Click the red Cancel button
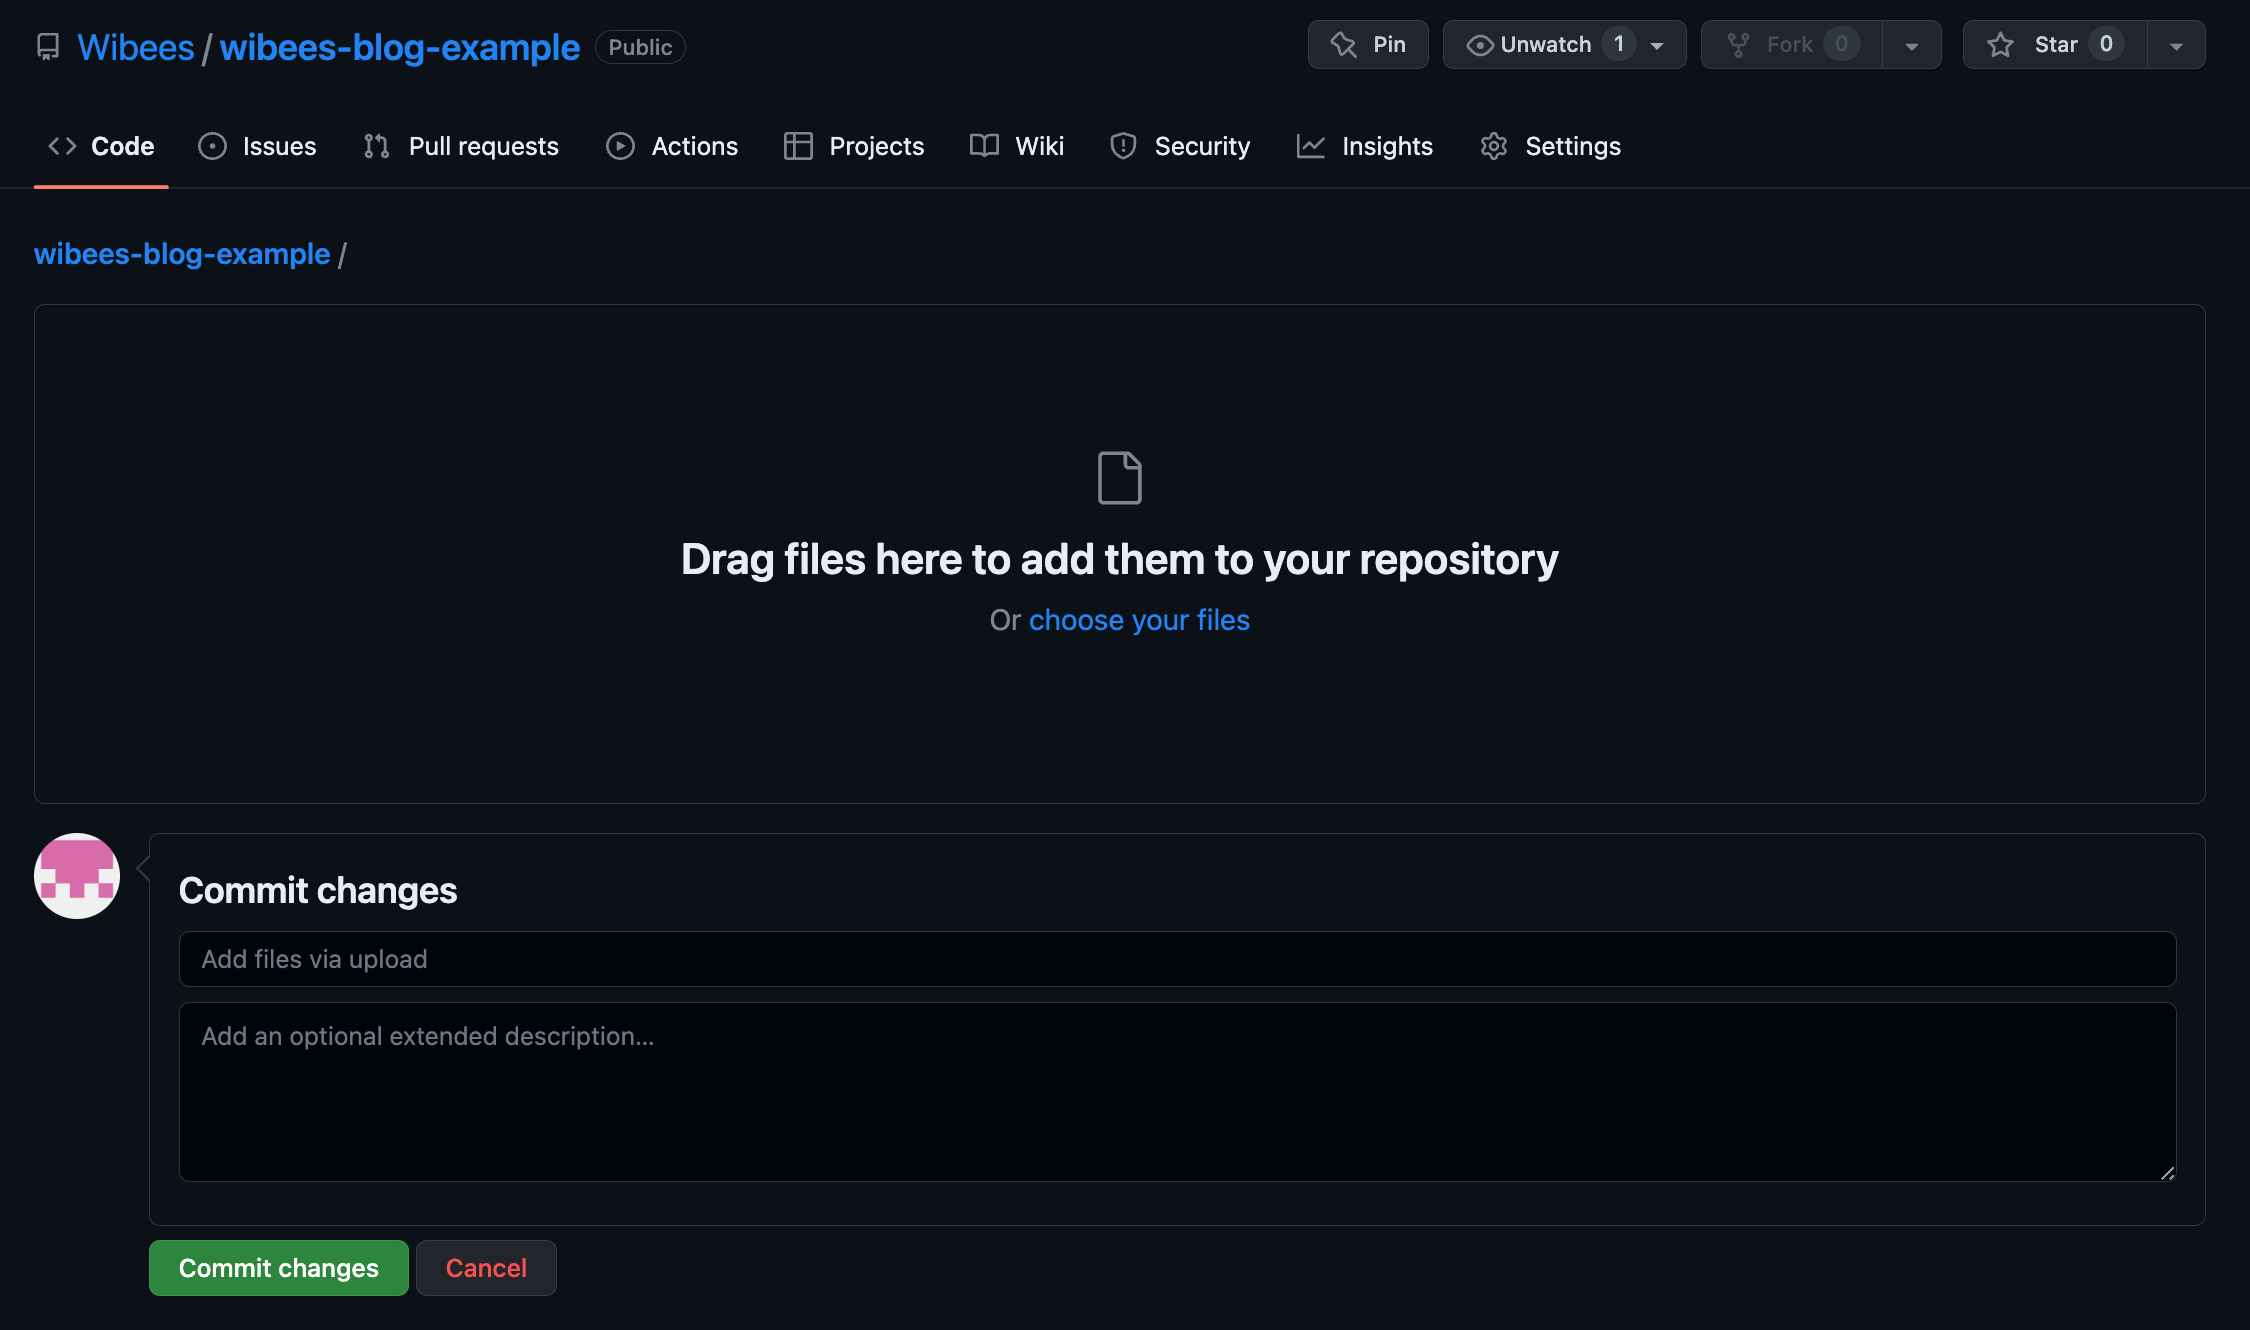The width and height of the screenshot is (2250, 1330). [486, 1268]
